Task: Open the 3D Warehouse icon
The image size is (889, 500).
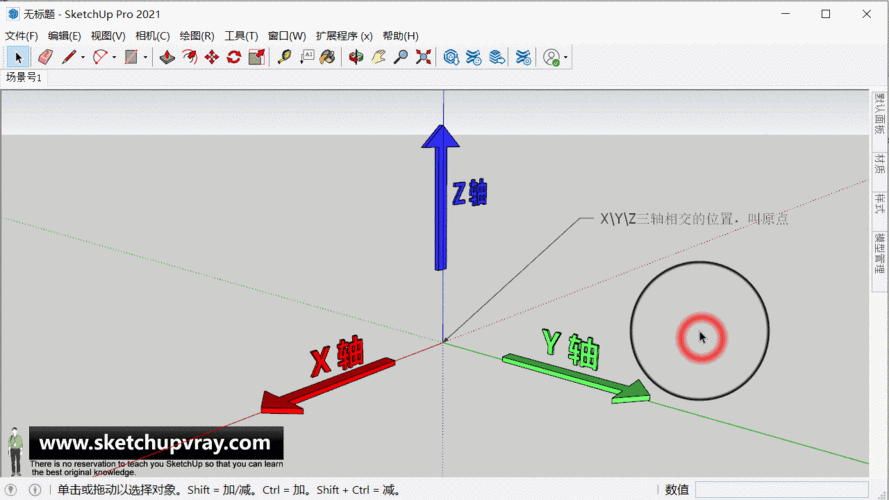Action: (451, 57)
